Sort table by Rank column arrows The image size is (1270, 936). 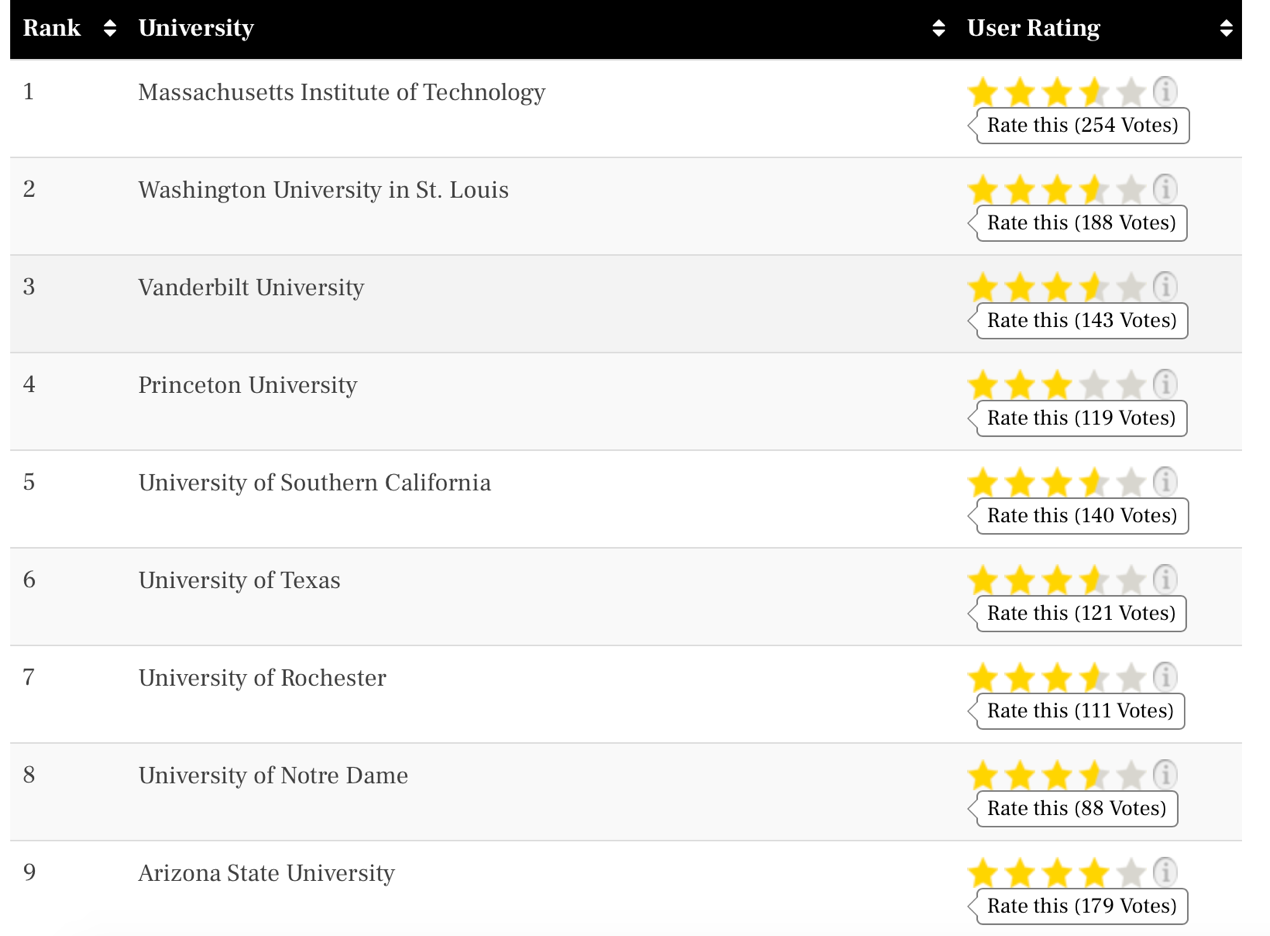click(x=110, y=29)
